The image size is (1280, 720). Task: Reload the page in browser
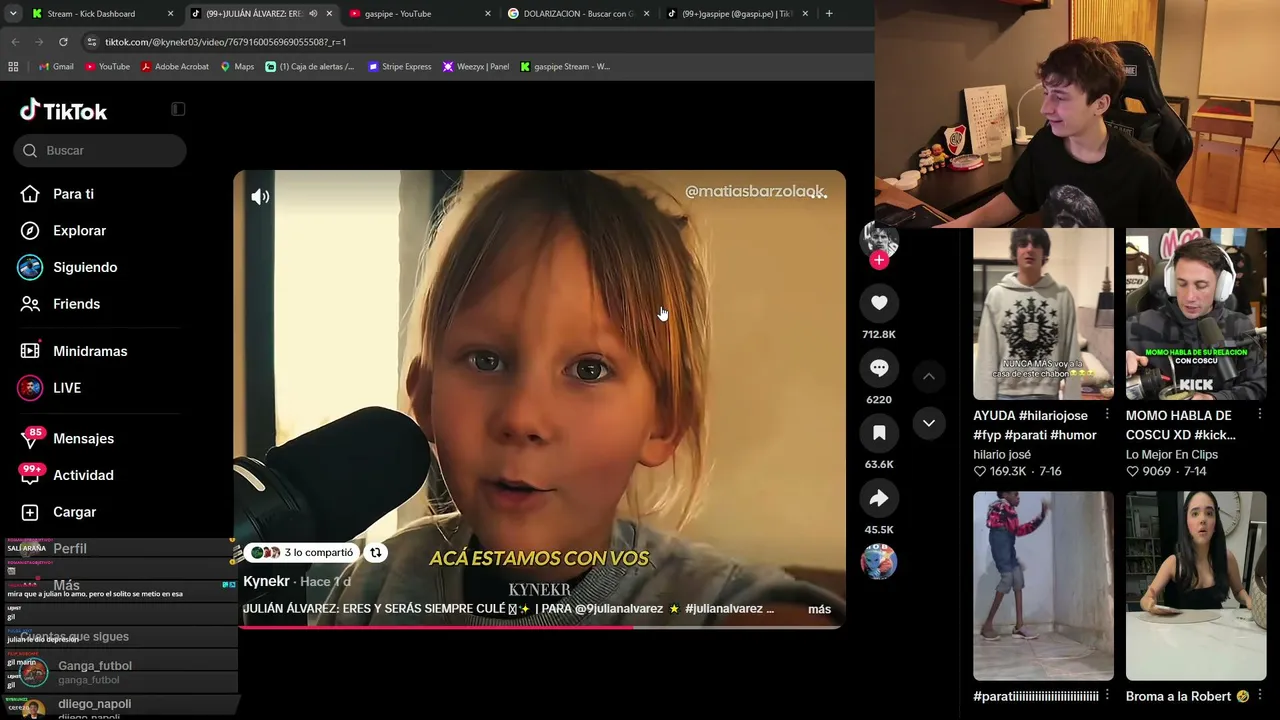pyautogui.click(x=63, y=42)
